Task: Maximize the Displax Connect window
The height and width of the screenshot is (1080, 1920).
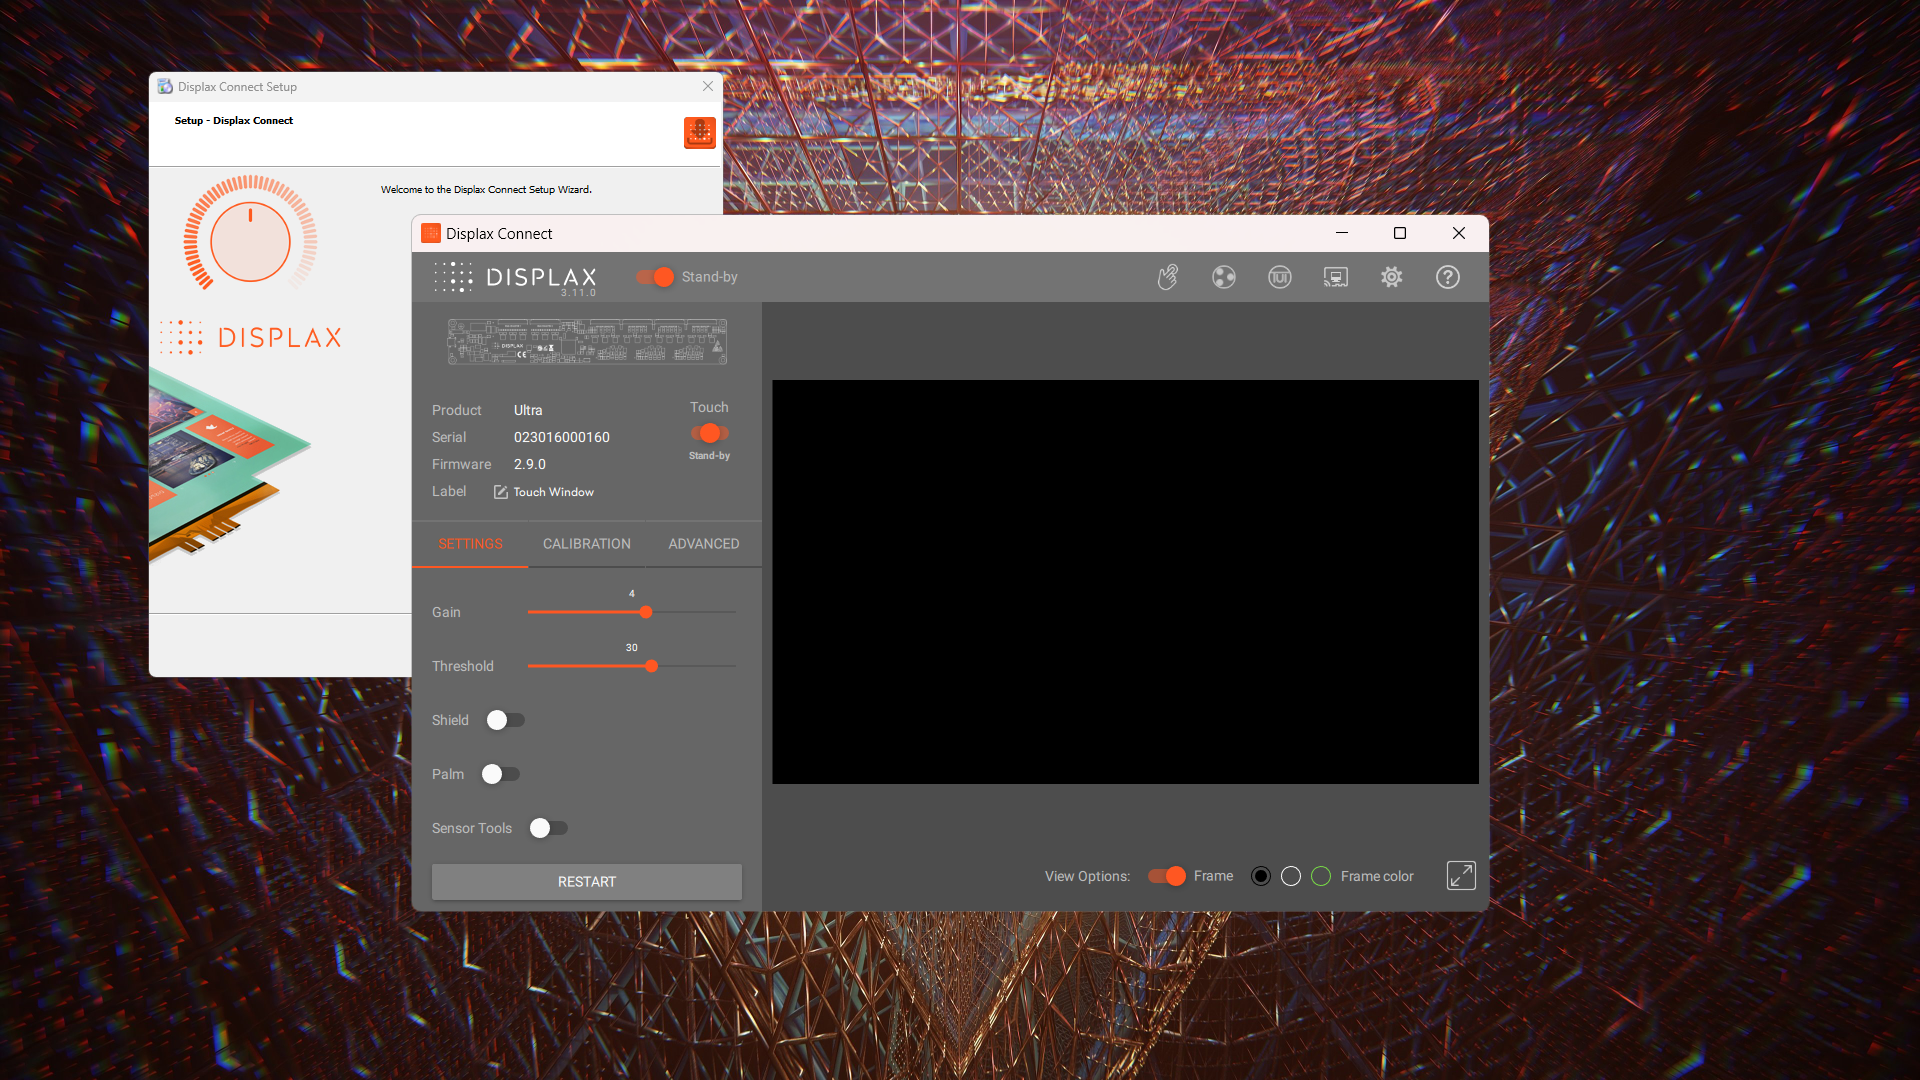Action: 1400,233
